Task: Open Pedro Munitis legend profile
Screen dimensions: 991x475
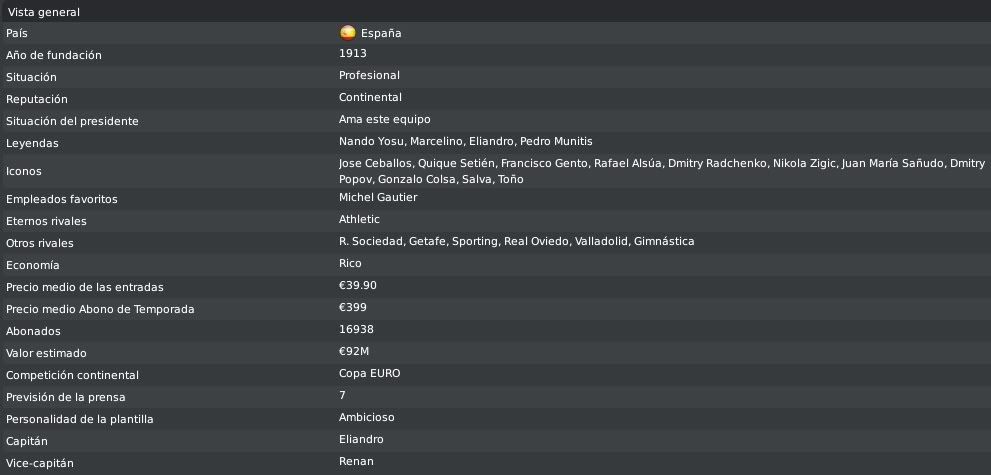Action: tap(556, 141)
